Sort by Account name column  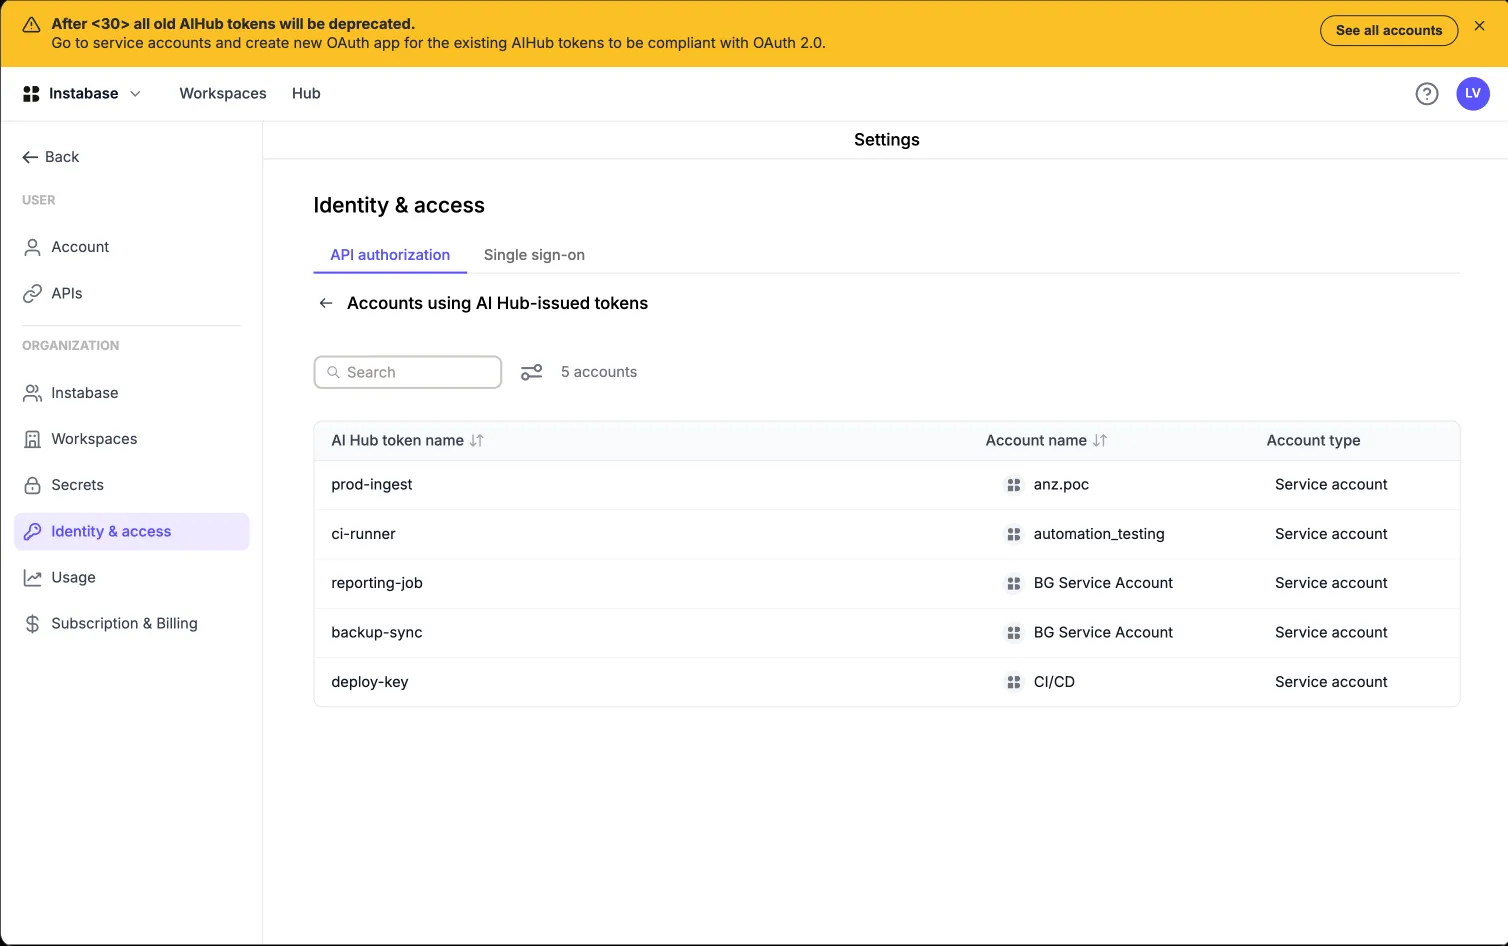pyautogui.click(x=1100, y=440)
